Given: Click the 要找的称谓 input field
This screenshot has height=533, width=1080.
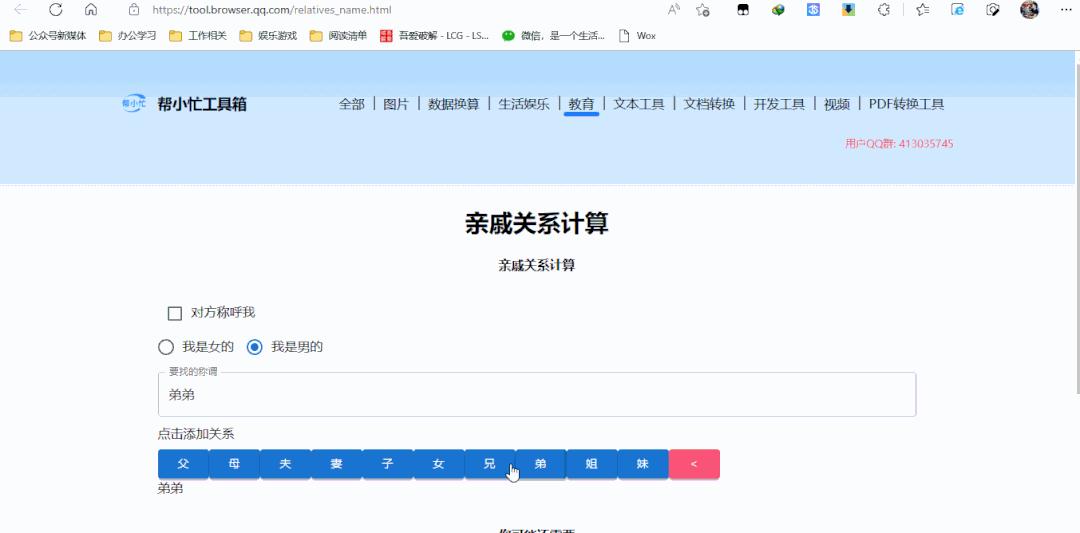Looking at the screenshot, I should pos(537,395).
